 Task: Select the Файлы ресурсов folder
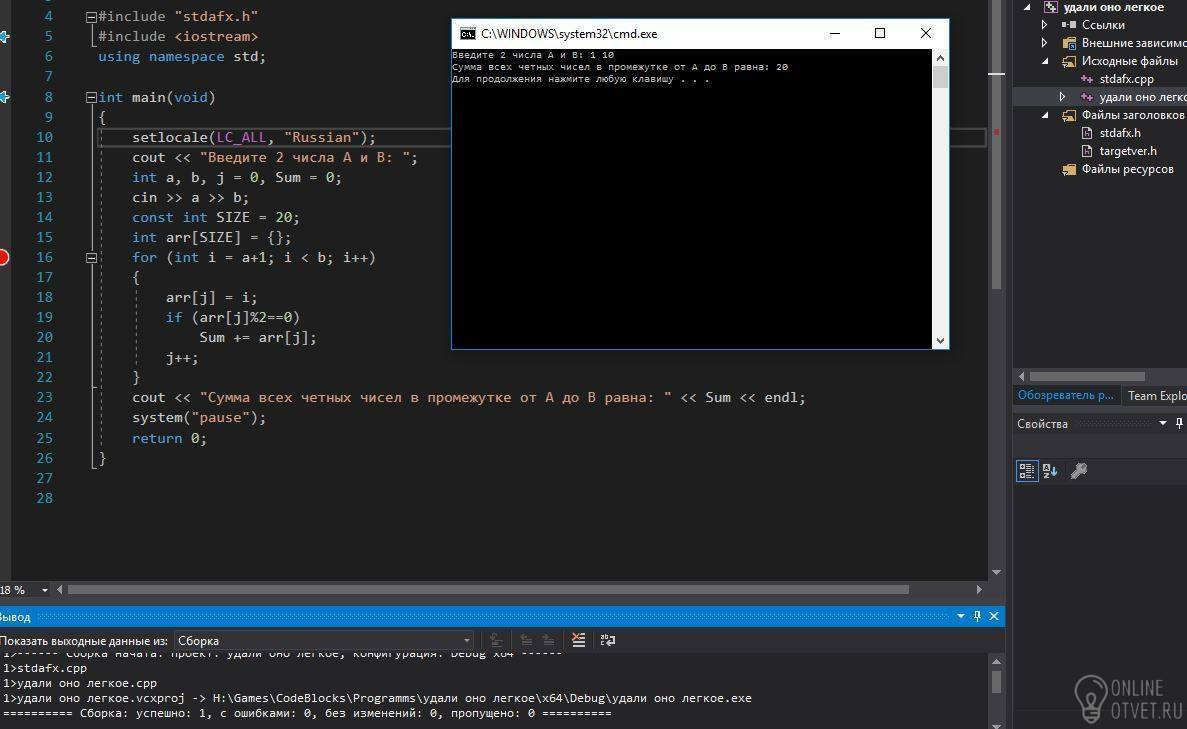1127,170
